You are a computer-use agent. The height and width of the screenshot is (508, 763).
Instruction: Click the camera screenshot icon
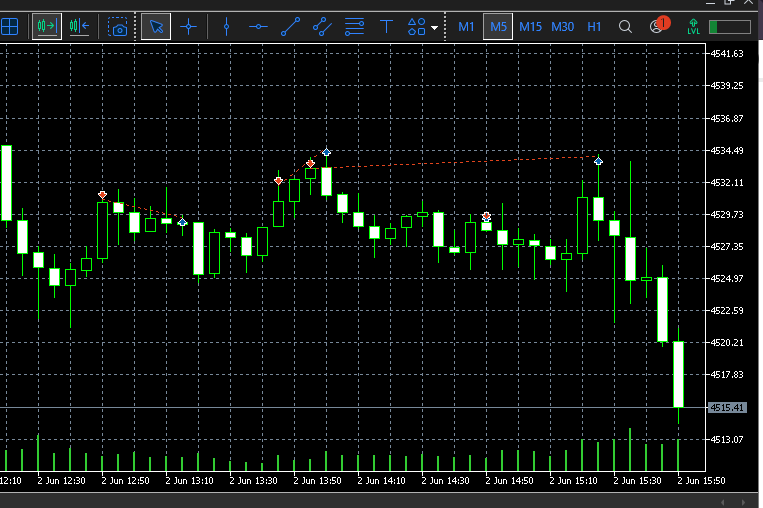coord(118,27)
